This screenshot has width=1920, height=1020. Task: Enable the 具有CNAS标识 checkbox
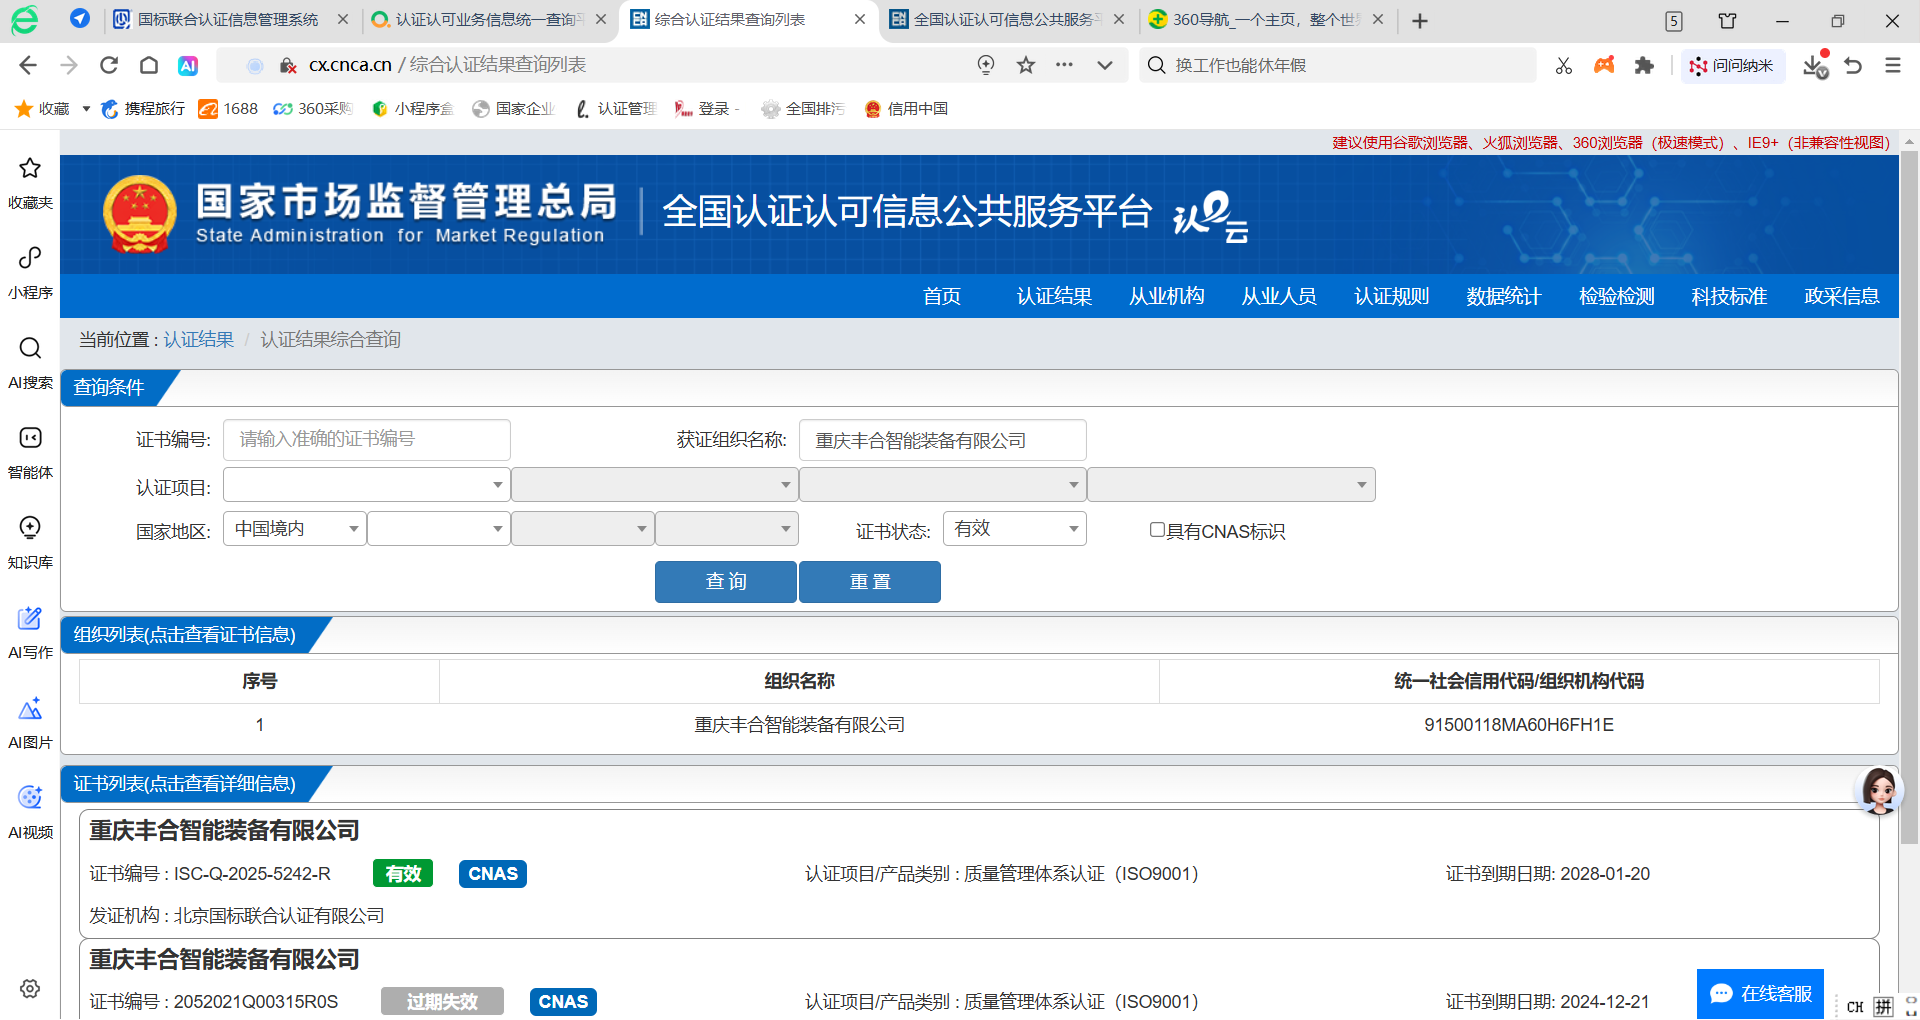pos(1157,530)
